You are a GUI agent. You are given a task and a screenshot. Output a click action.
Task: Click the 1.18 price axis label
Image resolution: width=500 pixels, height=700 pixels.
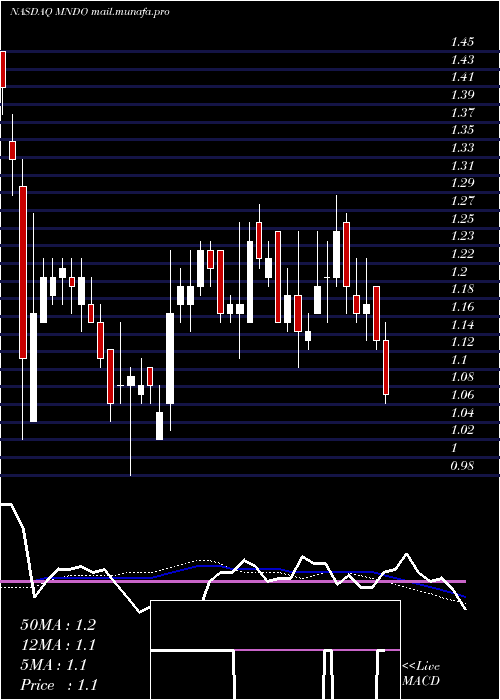[x=462, y=289]
